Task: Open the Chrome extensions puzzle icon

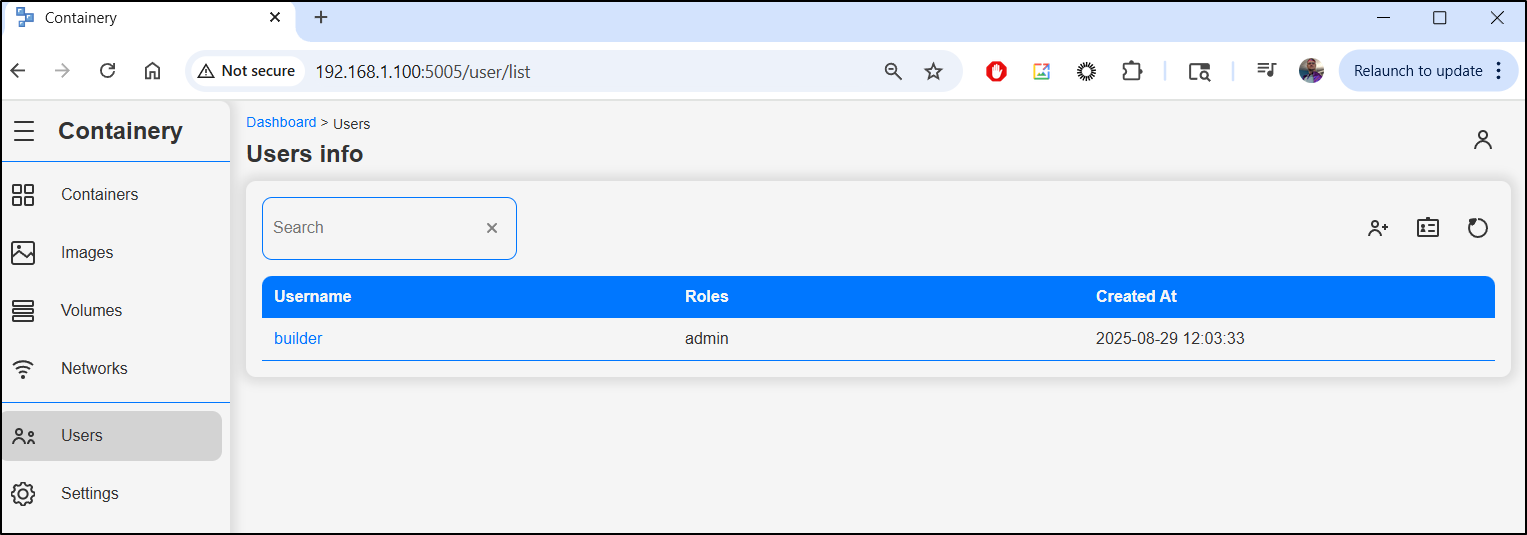Action: [x=1132, y=71]
